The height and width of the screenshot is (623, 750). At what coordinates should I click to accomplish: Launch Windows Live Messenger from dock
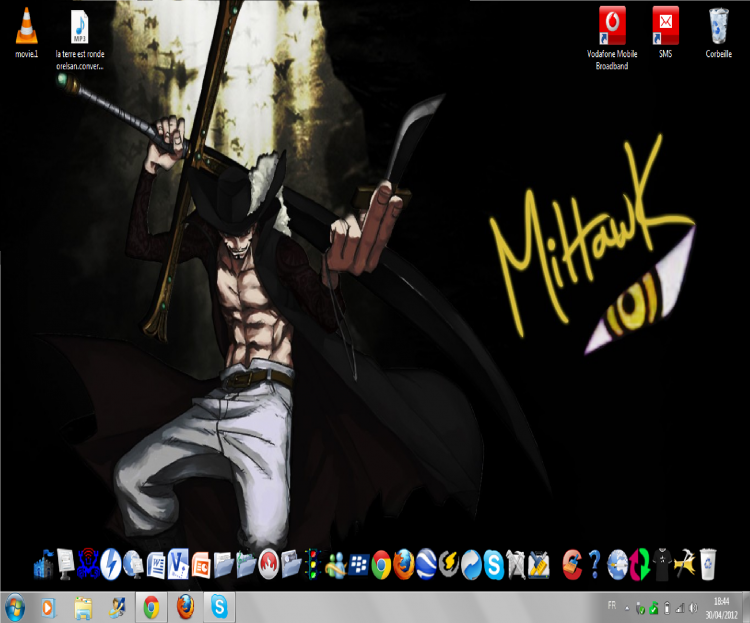click(x=336, y=565)
